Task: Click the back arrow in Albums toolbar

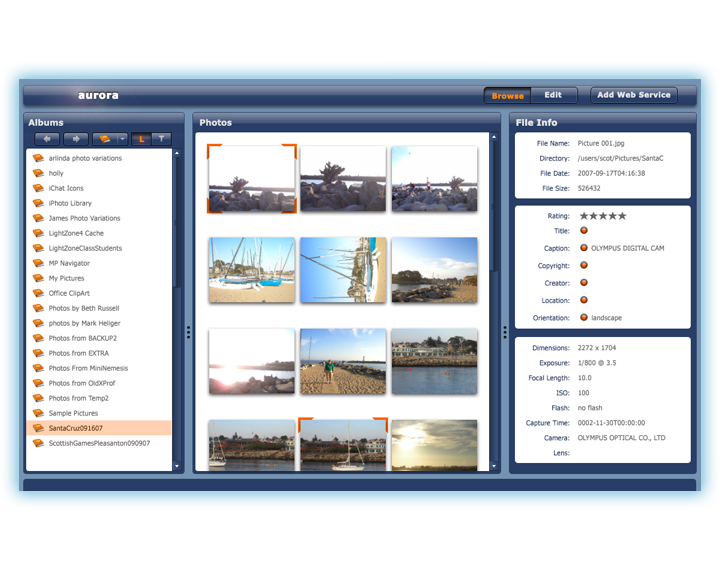Action: click(47, 139)
